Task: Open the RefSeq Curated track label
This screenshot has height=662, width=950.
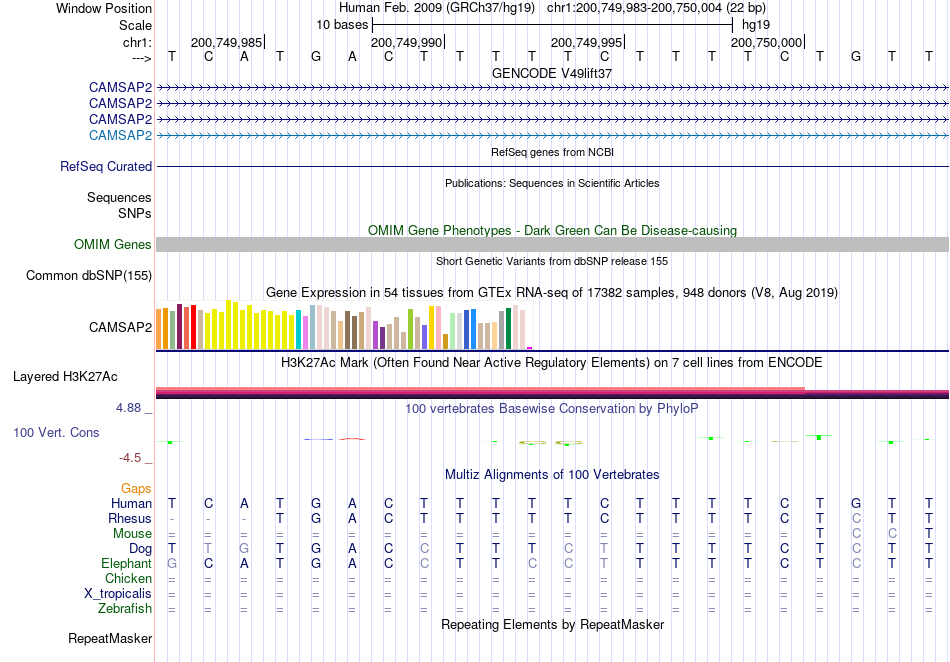Action: tap(105, 166)
